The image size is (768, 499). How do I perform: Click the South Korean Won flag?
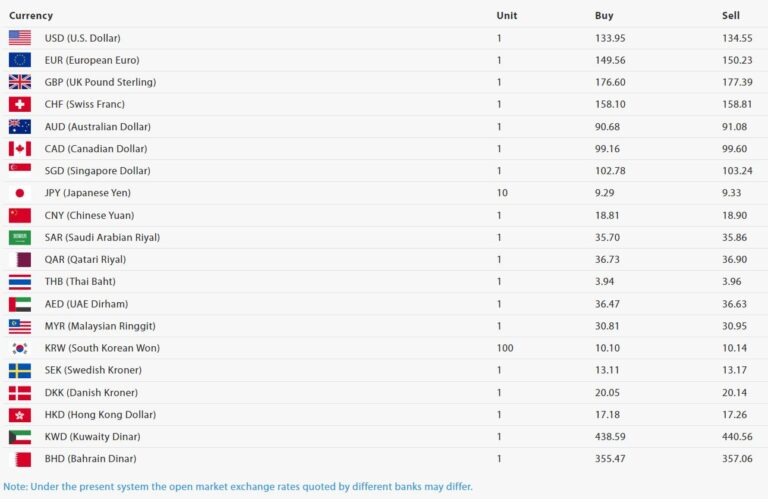point(20,348)
